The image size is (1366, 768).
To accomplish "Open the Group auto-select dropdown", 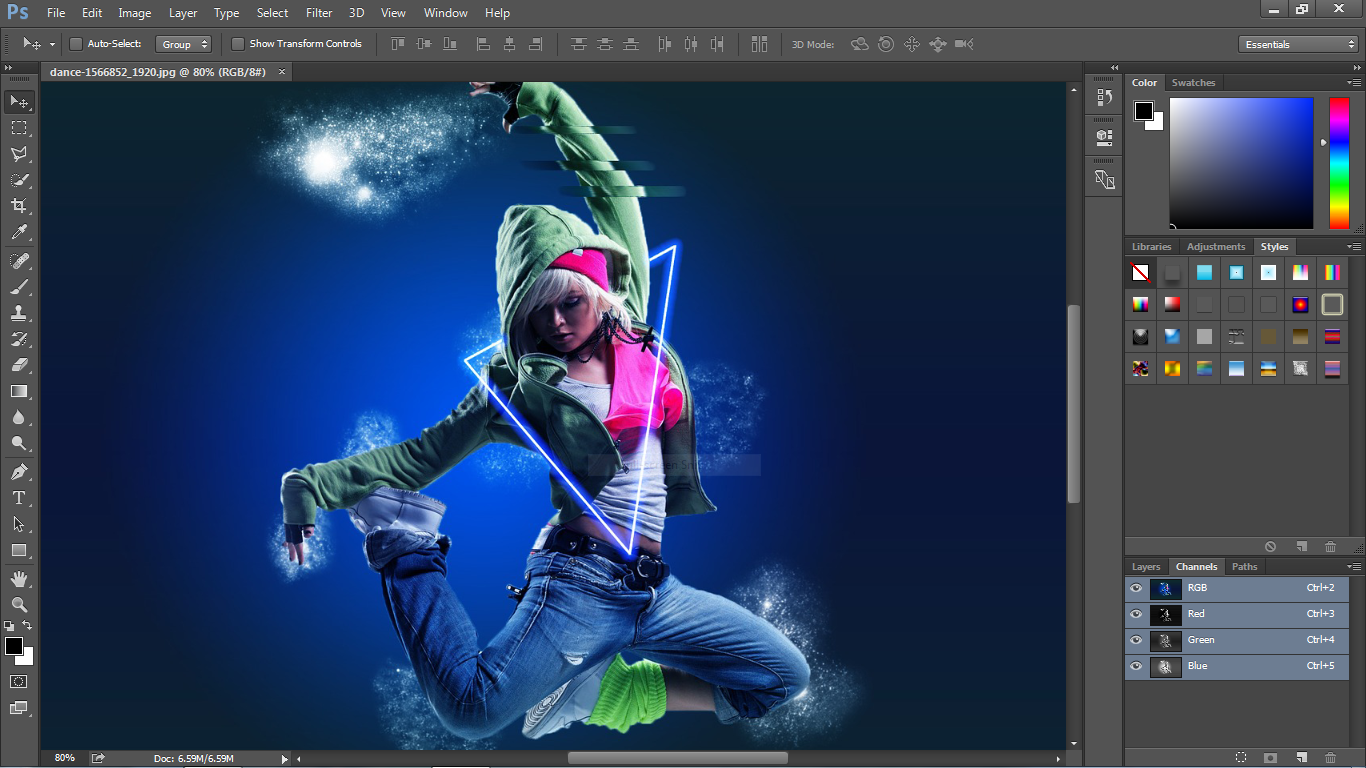I will coord(184,44).
